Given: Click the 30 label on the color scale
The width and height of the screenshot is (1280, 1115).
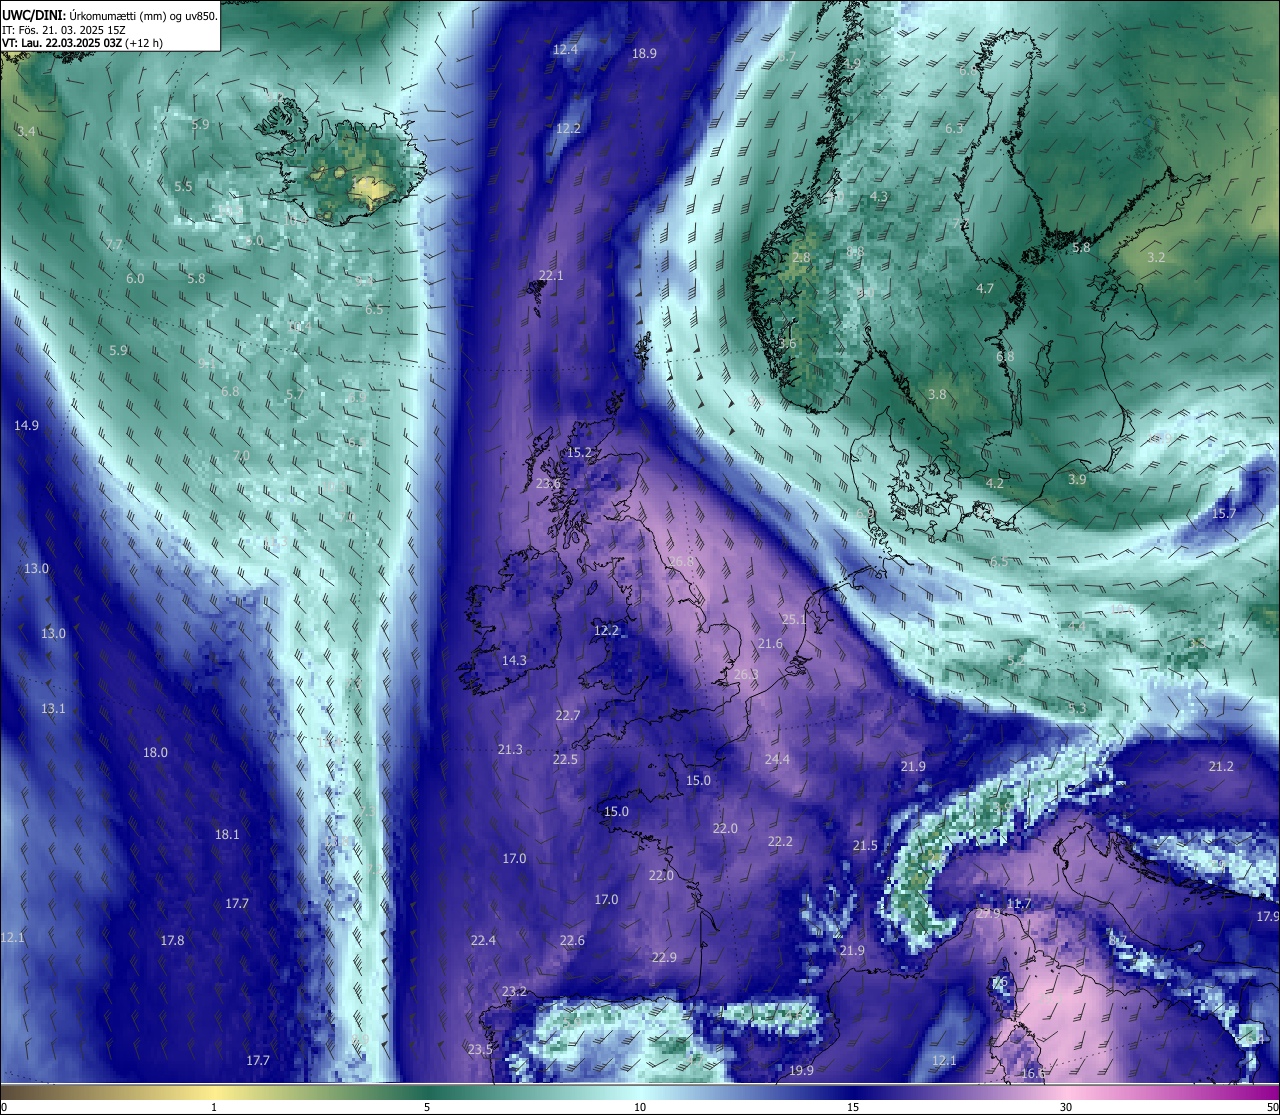Looking at the screenshot, I should pyautogui.click(x=1066, y=1107).
